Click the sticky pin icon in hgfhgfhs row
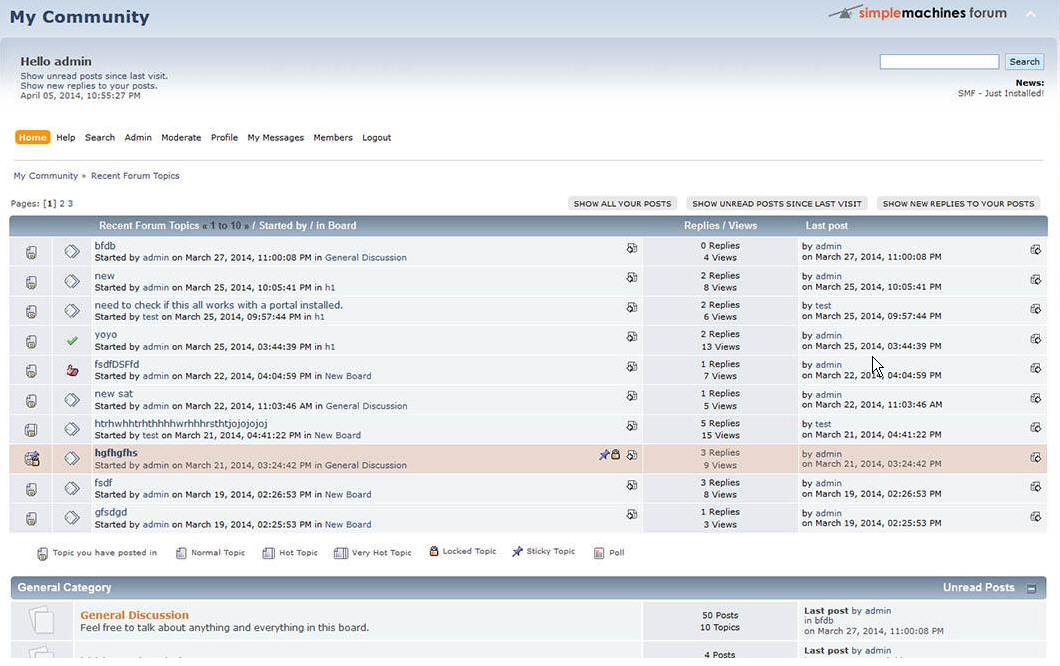This screenshot has width=1060, height=666. click(x=604, y=455)
